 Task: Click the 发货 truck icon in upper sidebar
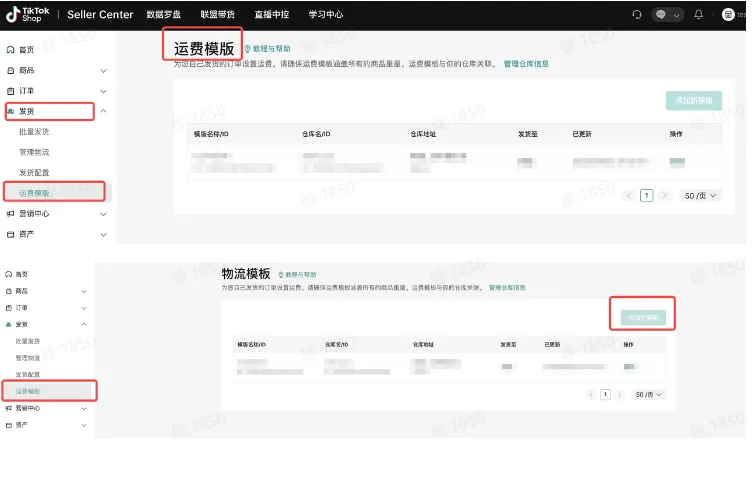[x=10, y=112]
